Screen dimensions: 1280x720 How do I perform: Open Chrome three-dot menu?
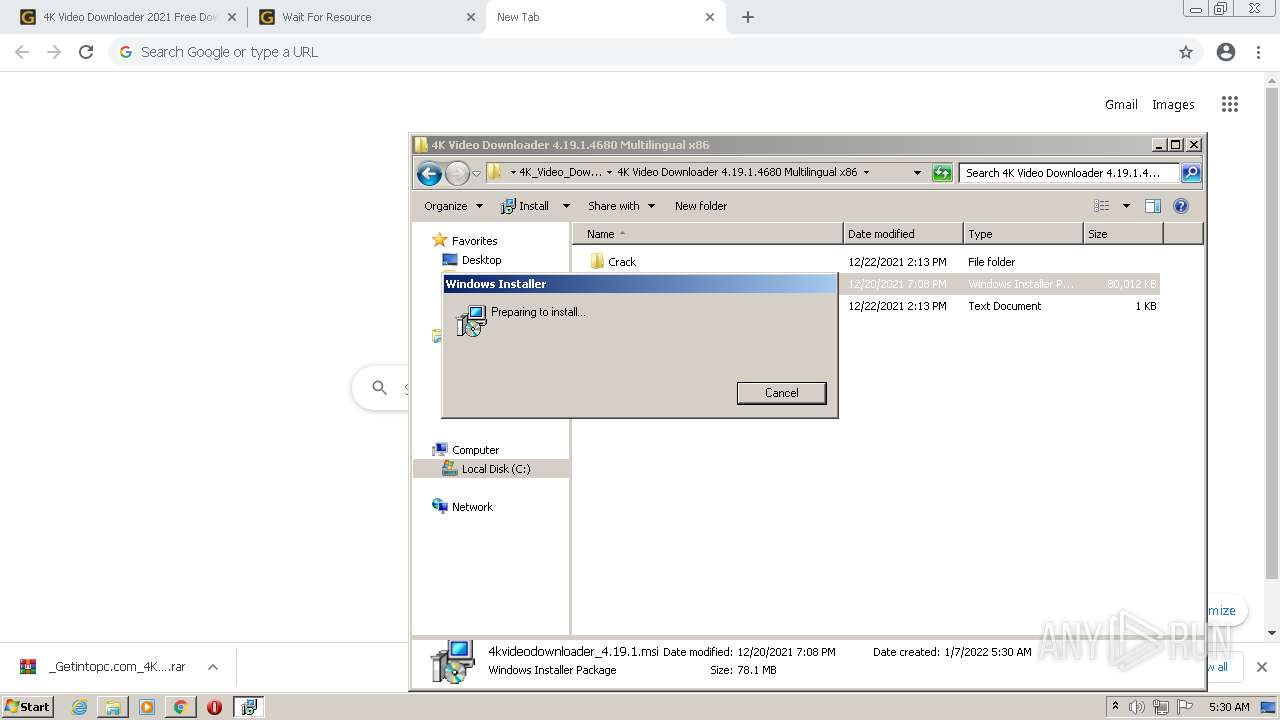point(1258,52)
